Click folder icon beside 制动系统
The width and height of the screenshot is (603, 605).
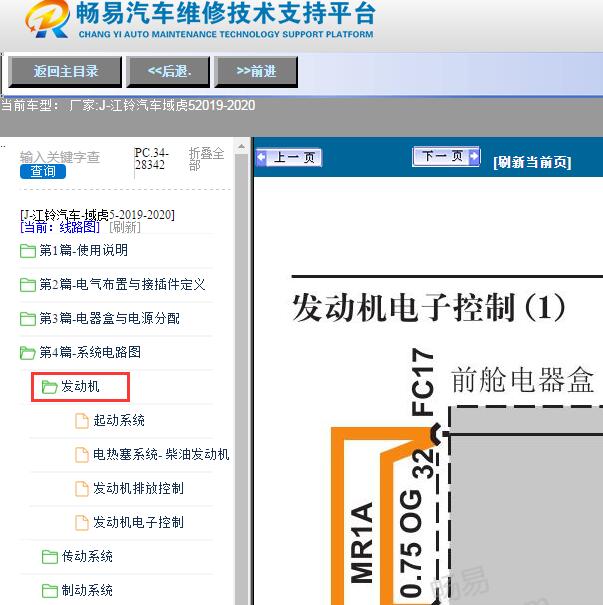point(49,591)
